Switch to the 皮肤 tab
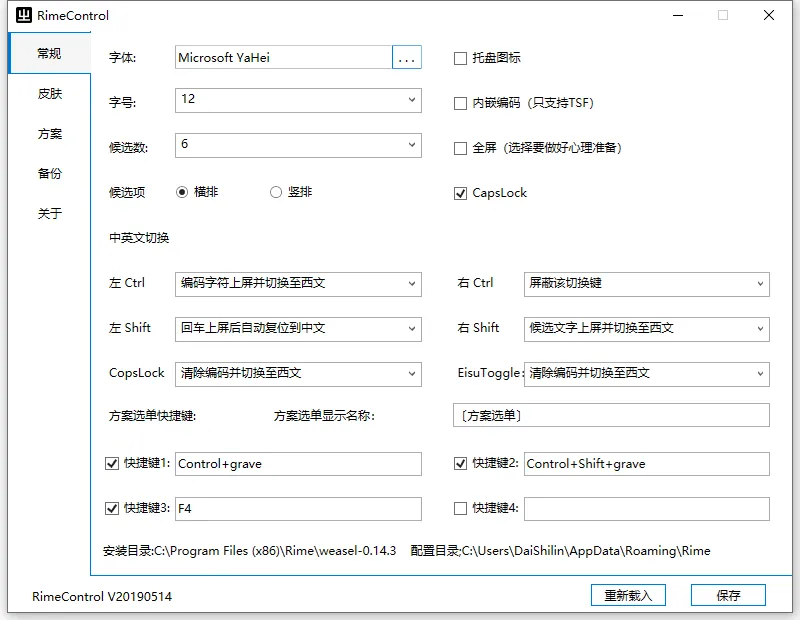Screen dimensions: 800x620 (50, 94)
